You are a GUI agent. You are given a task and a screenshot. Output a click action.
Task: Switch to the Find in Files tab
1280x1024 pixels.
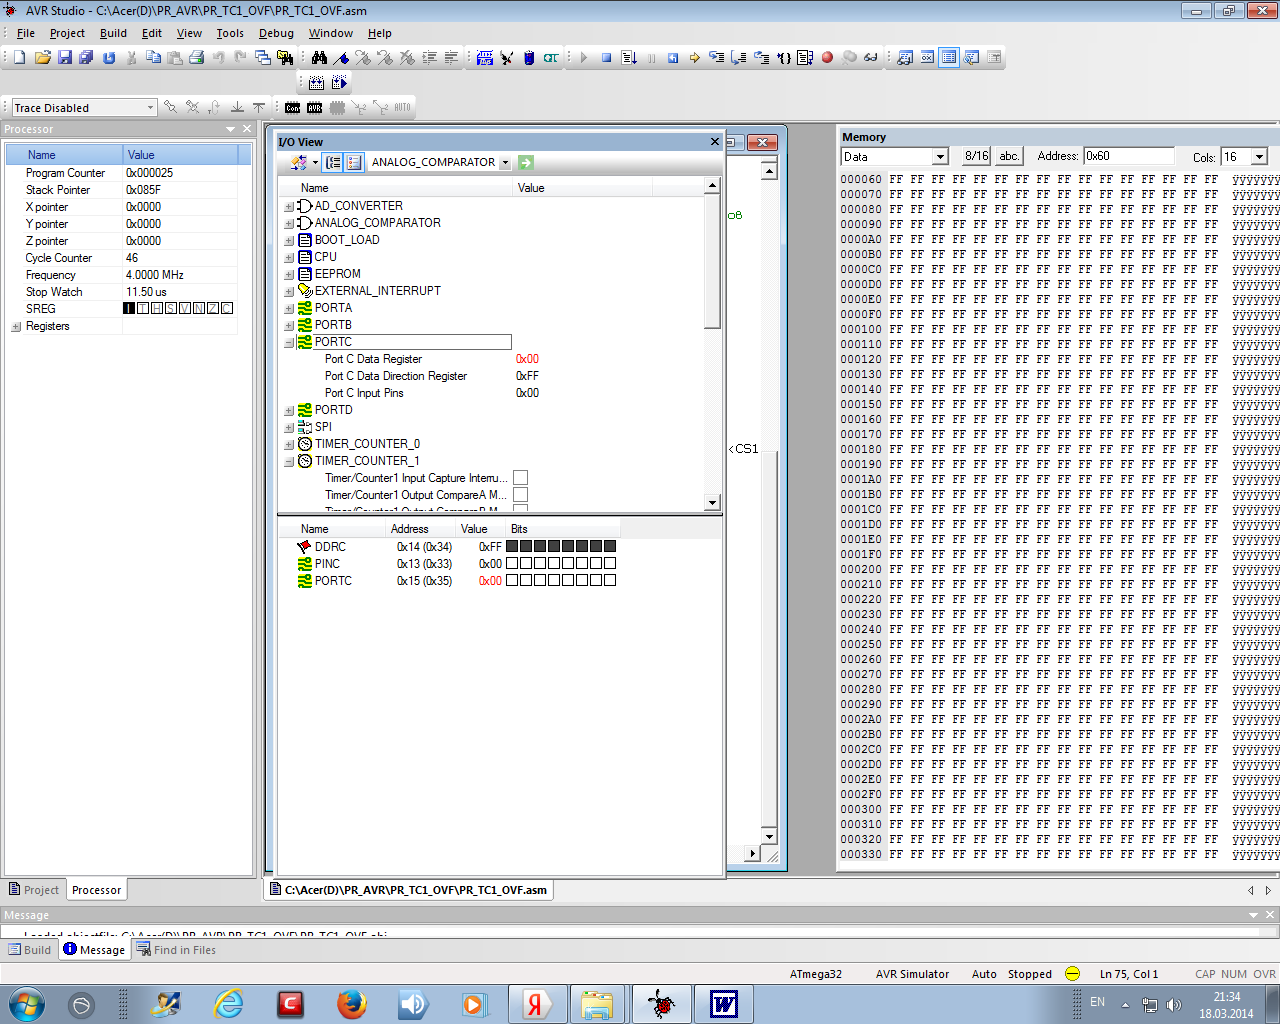coord(176,950)
